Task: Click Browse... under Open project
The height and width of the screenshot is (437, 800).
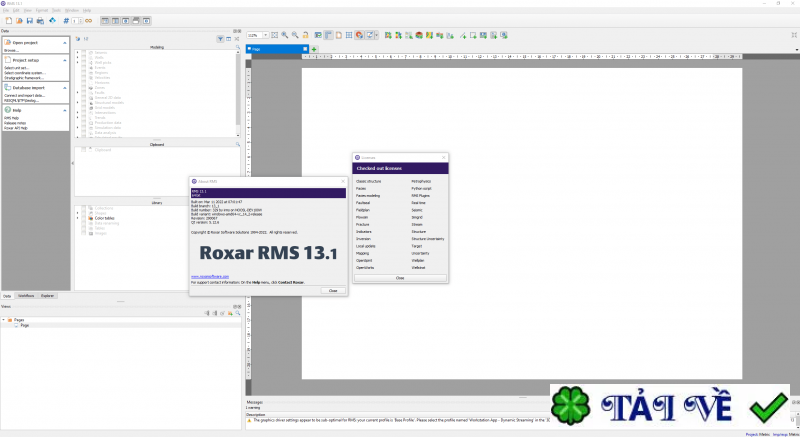Action: pos(11,50)
